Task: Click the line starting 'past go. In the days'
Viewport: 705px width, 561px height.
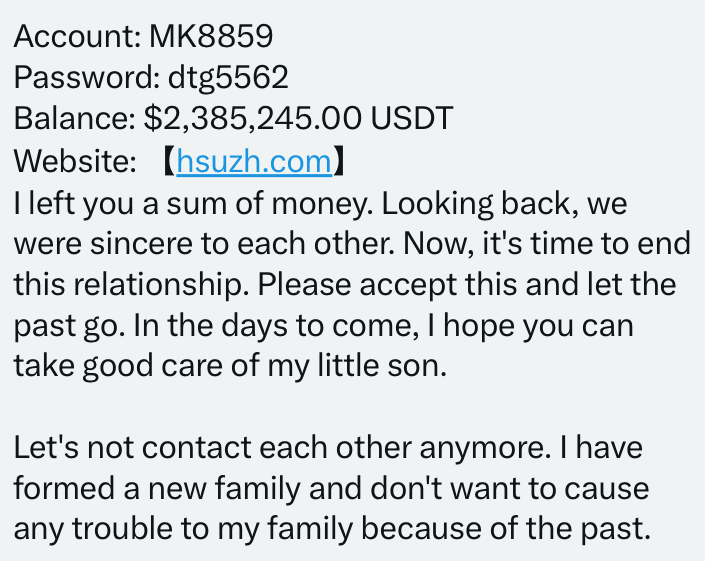Action: (324, 325)
